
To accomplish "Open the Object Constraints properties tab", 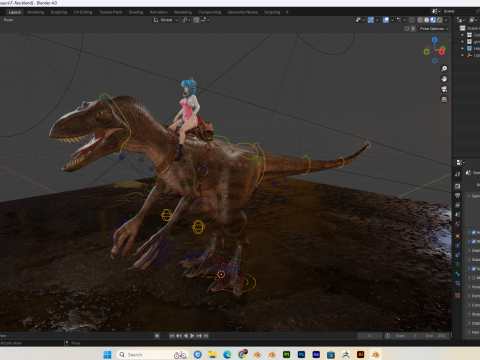I will coord(458,255).
